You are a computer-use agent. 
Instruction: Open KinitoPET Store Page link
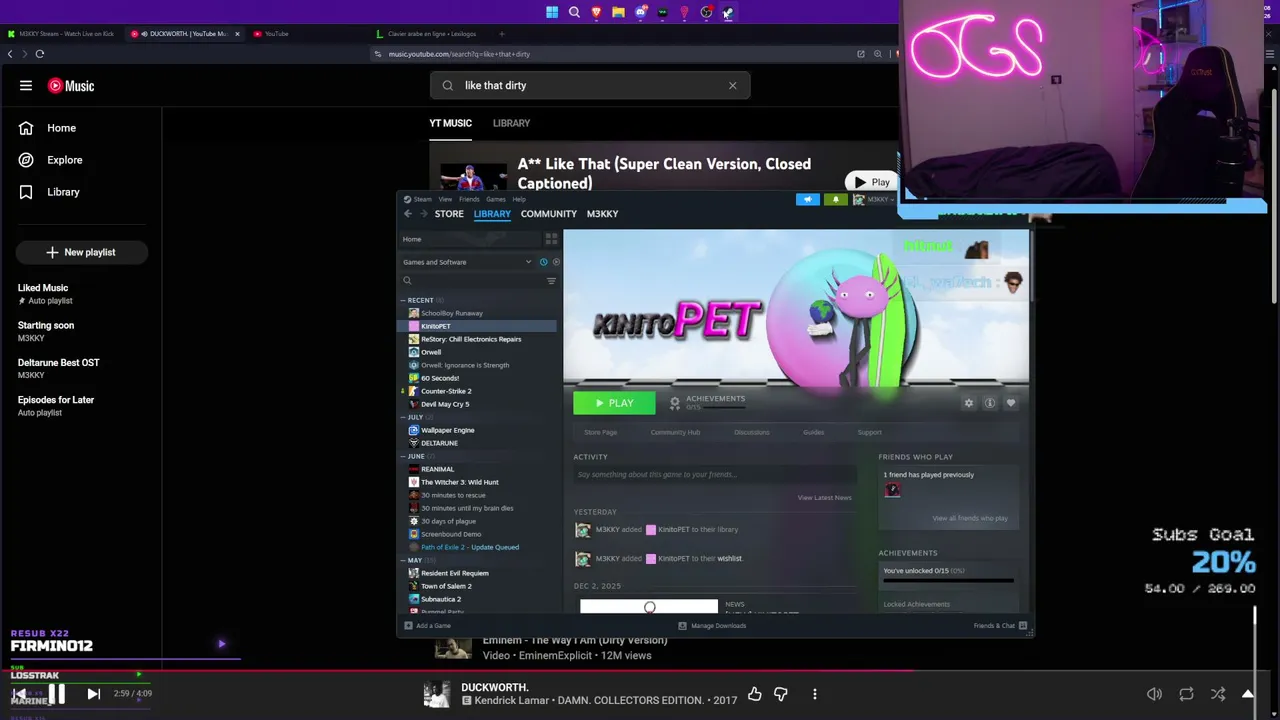(600, 432)
